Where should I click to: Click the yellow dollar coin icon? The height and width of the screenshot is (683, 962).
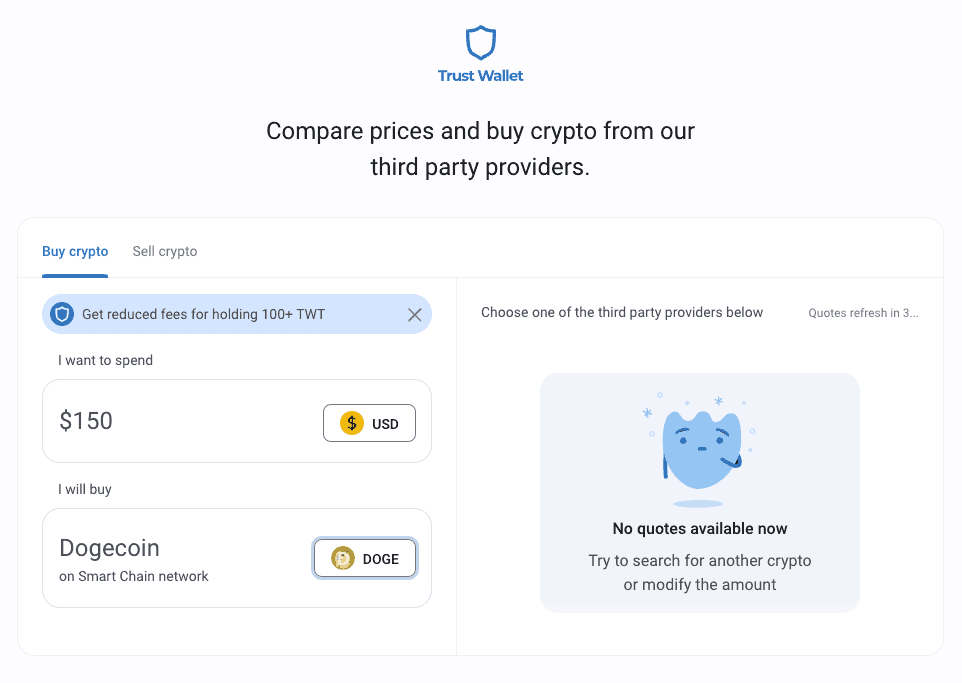(352, 423)
